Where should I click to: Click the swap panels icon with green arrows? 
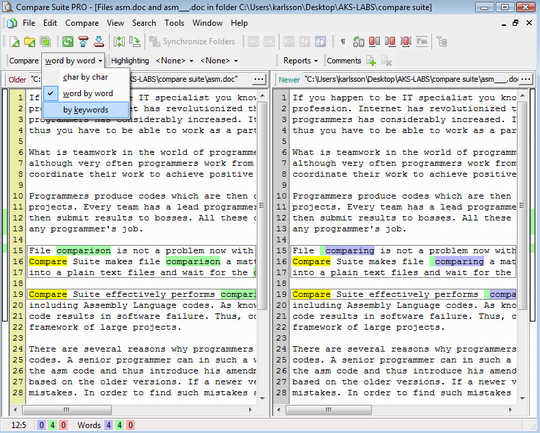pos(119,42)
